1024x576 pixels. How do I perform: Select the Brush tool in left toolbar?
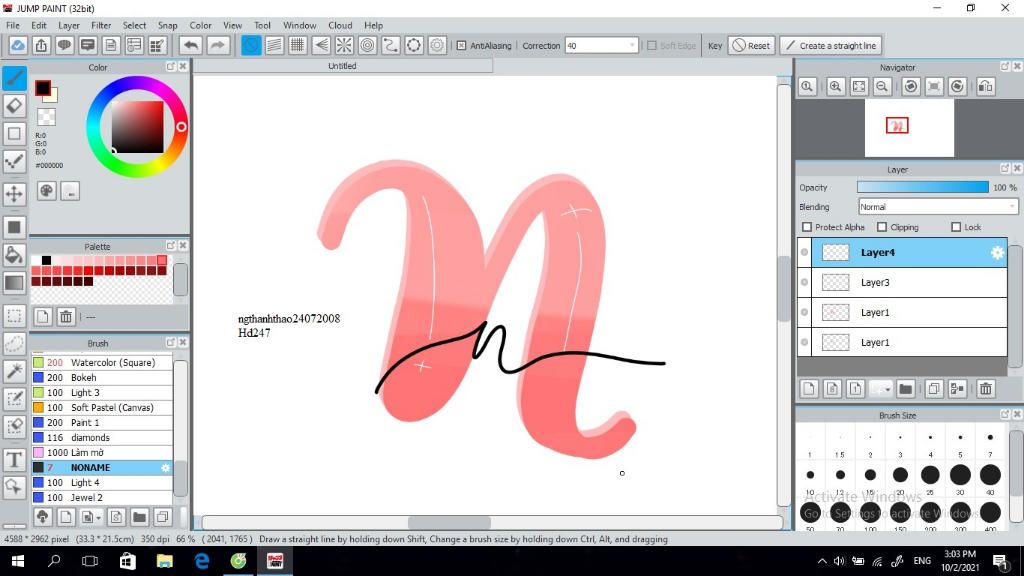(x=14, y=78)
